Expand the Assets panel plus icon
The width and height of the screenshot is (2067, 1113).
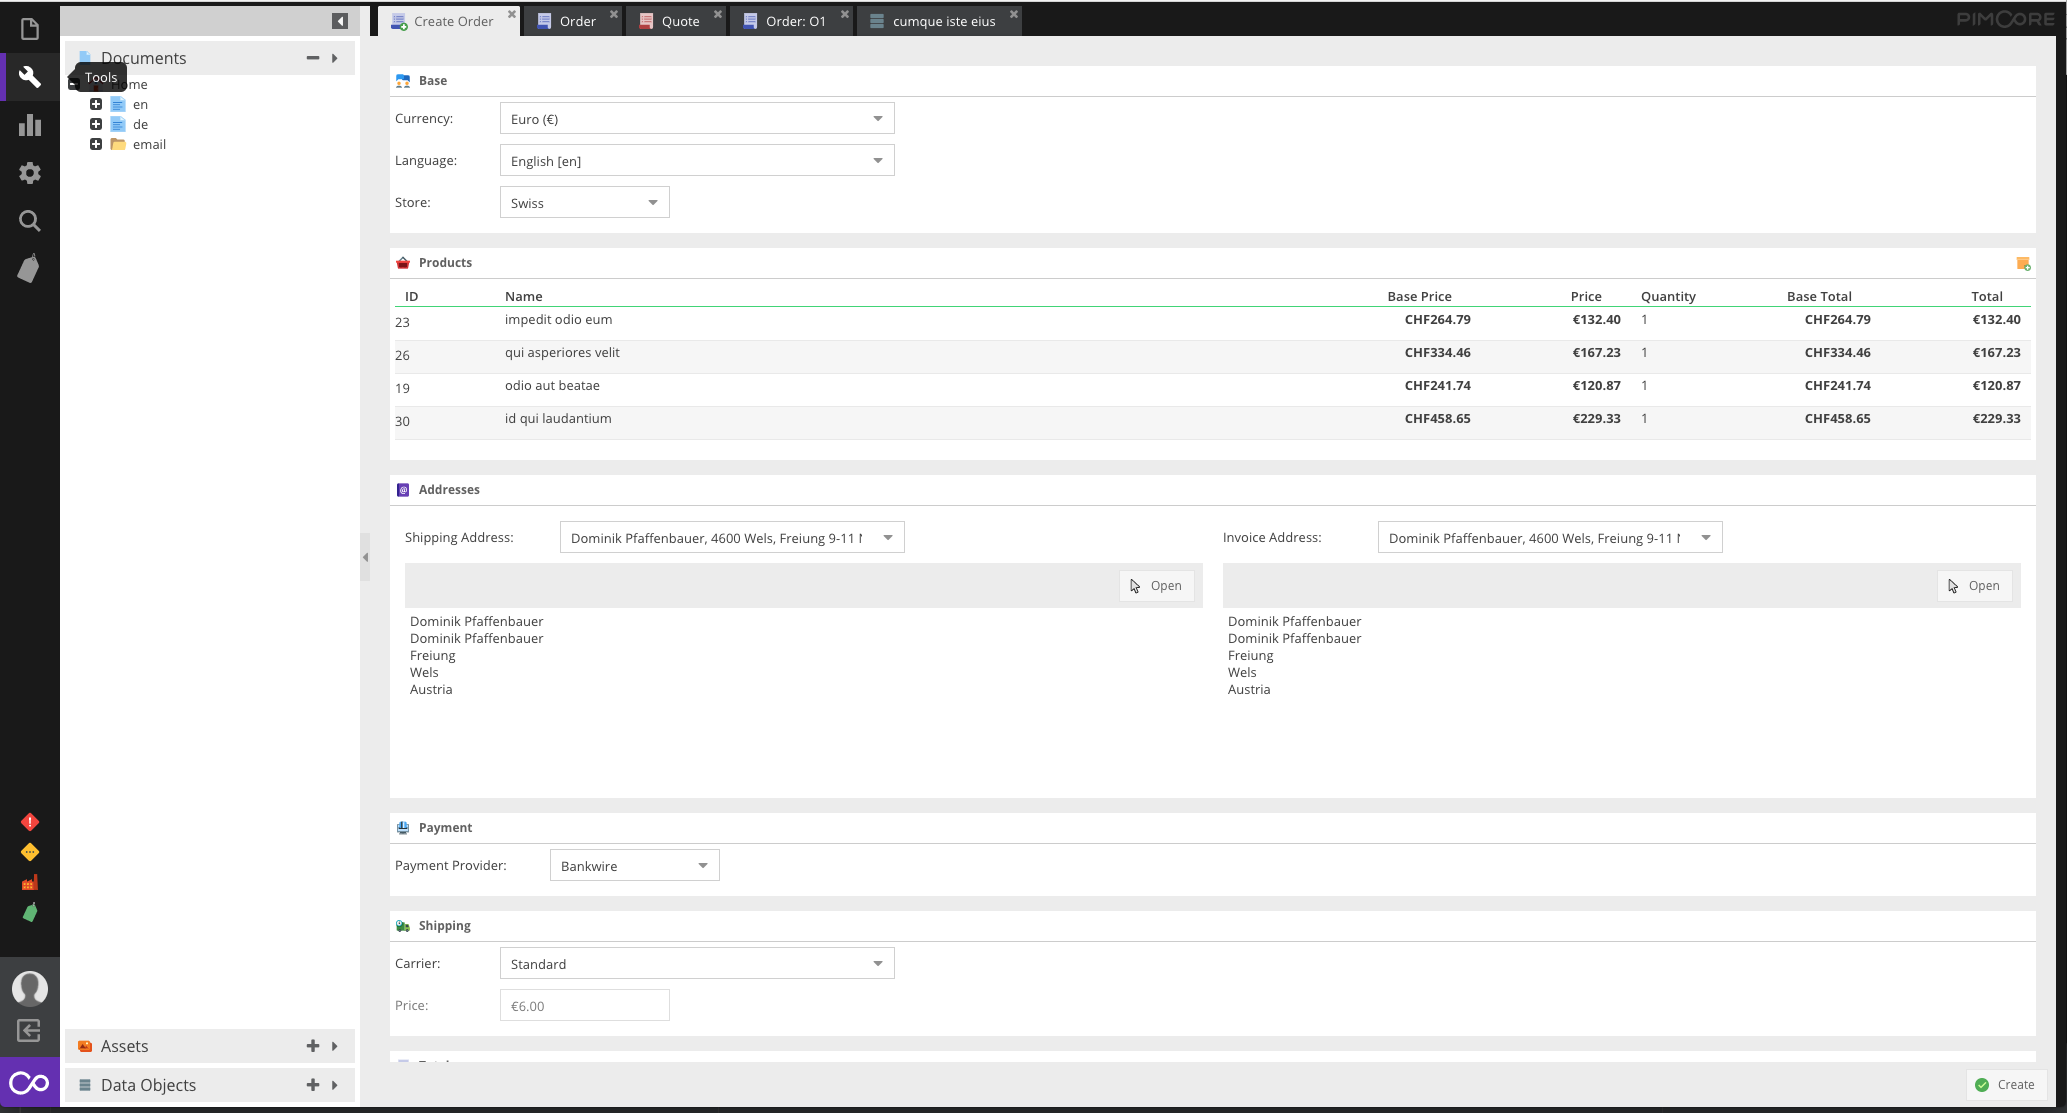pyautogui.click(x=312, y=1046)
